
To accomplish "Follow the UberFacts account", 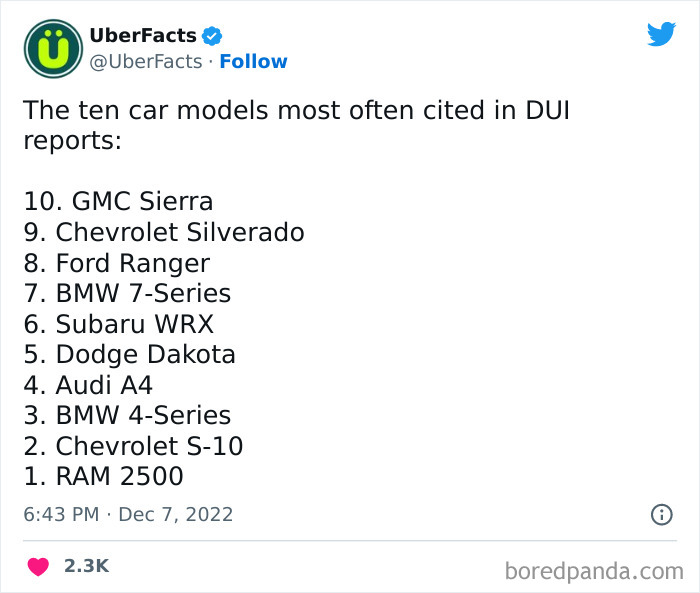I will (x=253, y=62).
